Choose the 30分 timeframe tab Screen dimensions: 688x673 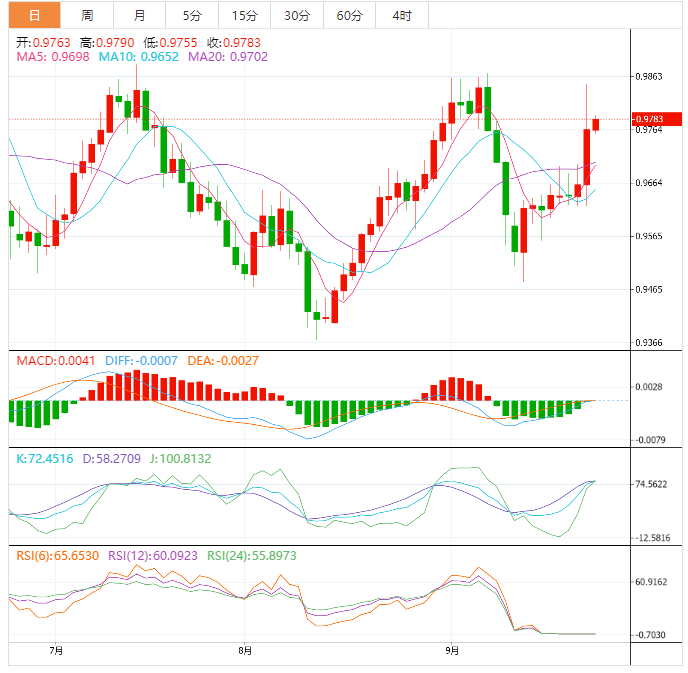pos(297,15)
